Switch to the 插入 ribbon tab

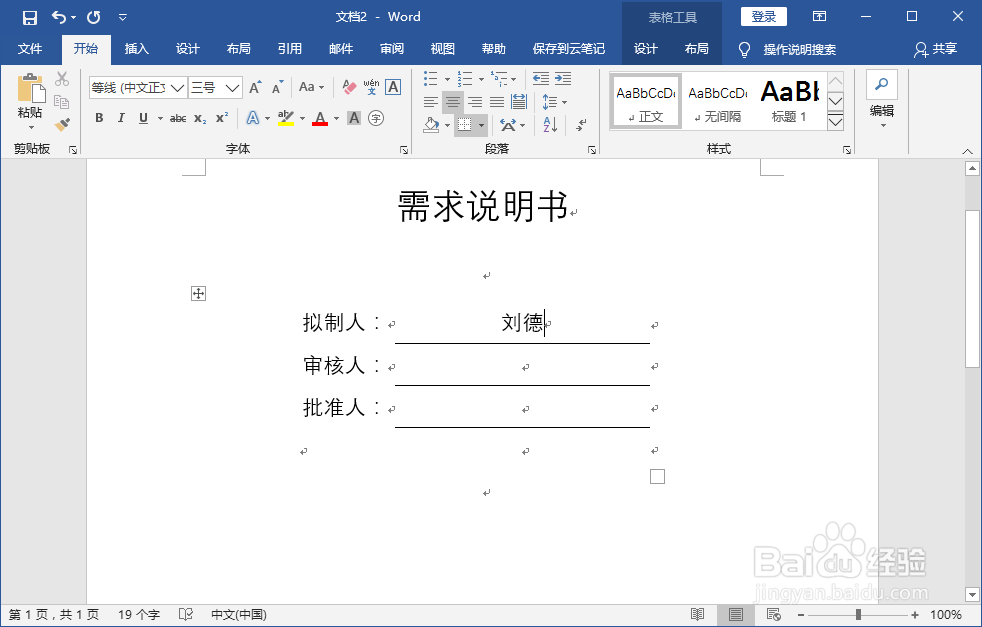pyautogui.click(x=137, y=49)
